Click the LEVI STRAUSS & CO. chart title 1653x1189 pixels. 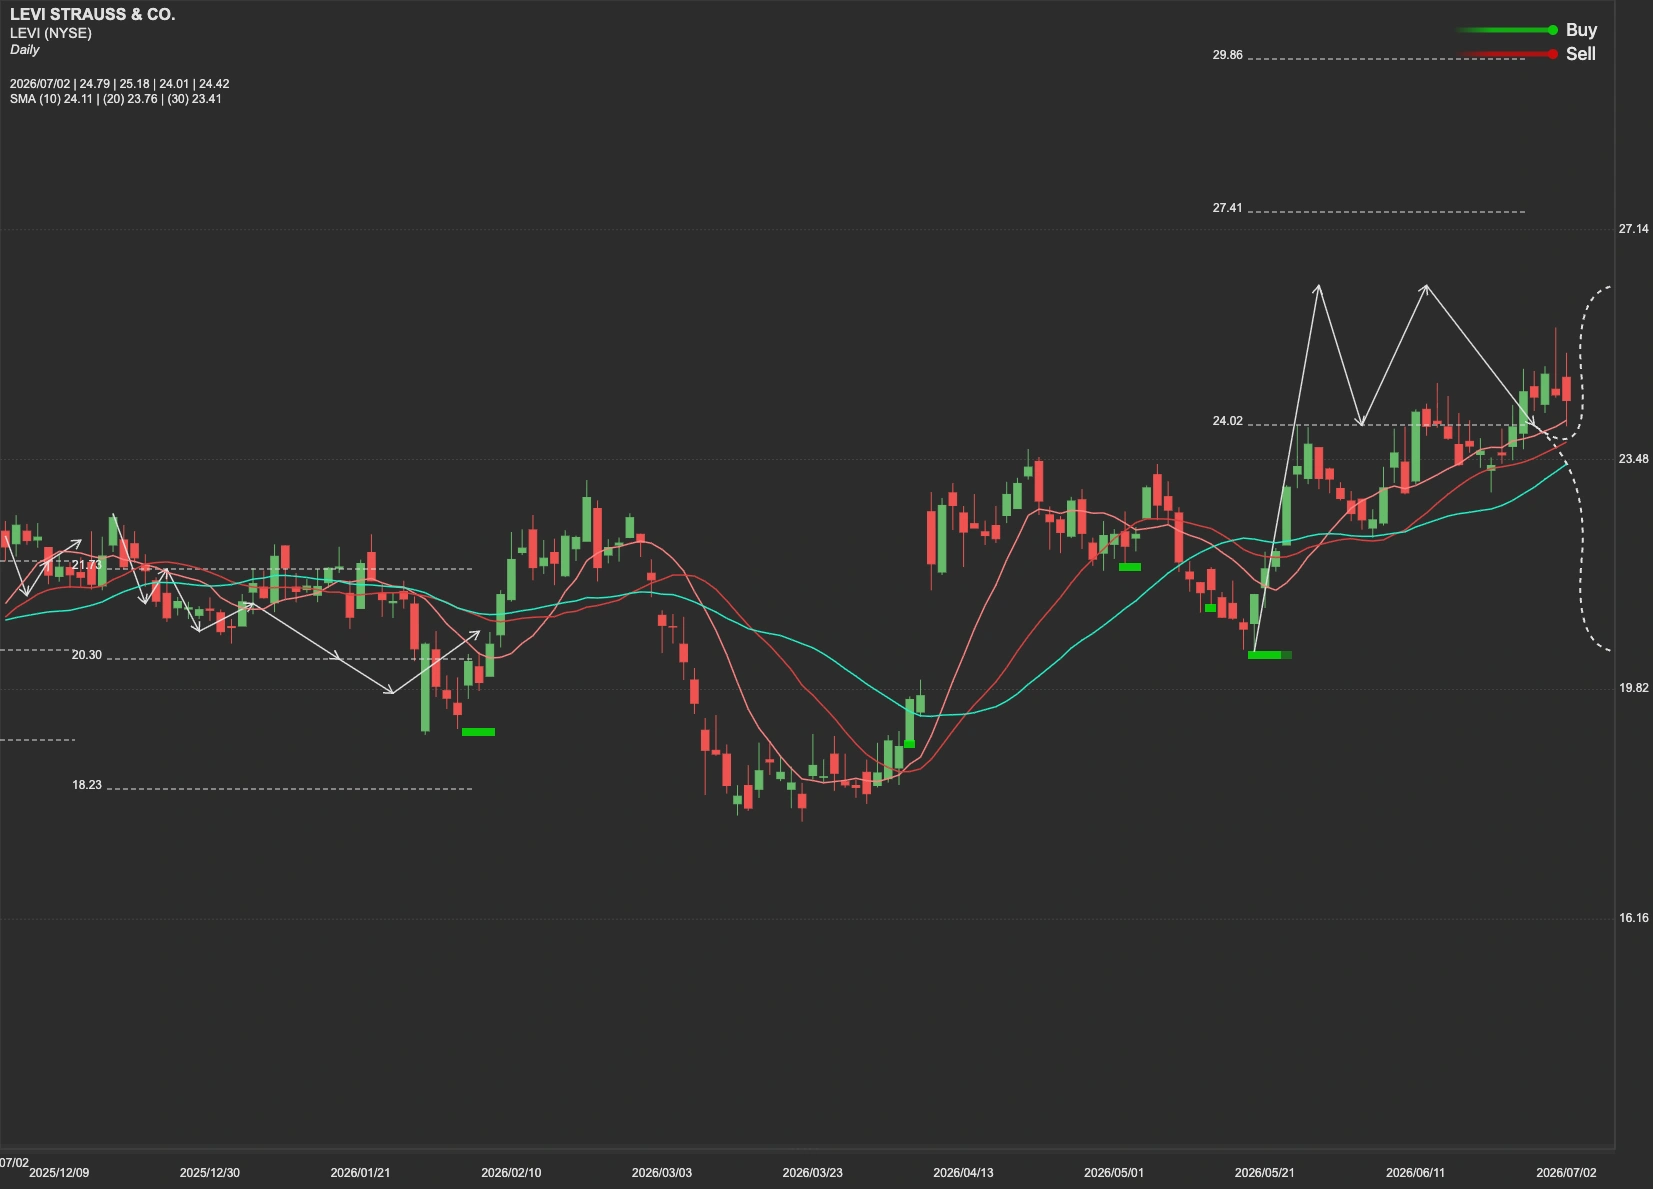coord(92,14)
